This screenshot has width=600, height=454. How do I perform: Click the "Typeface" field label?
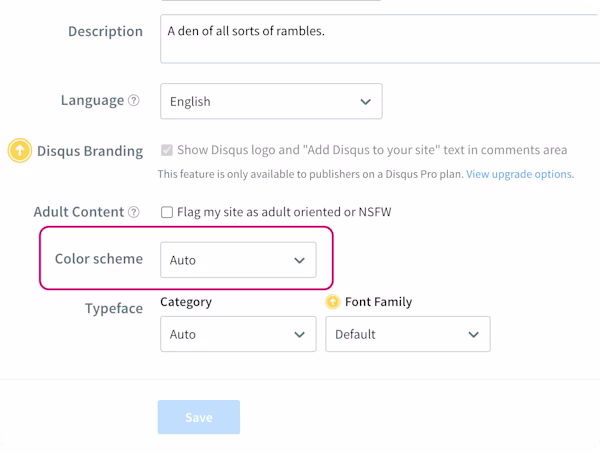[x=114, y=309]
